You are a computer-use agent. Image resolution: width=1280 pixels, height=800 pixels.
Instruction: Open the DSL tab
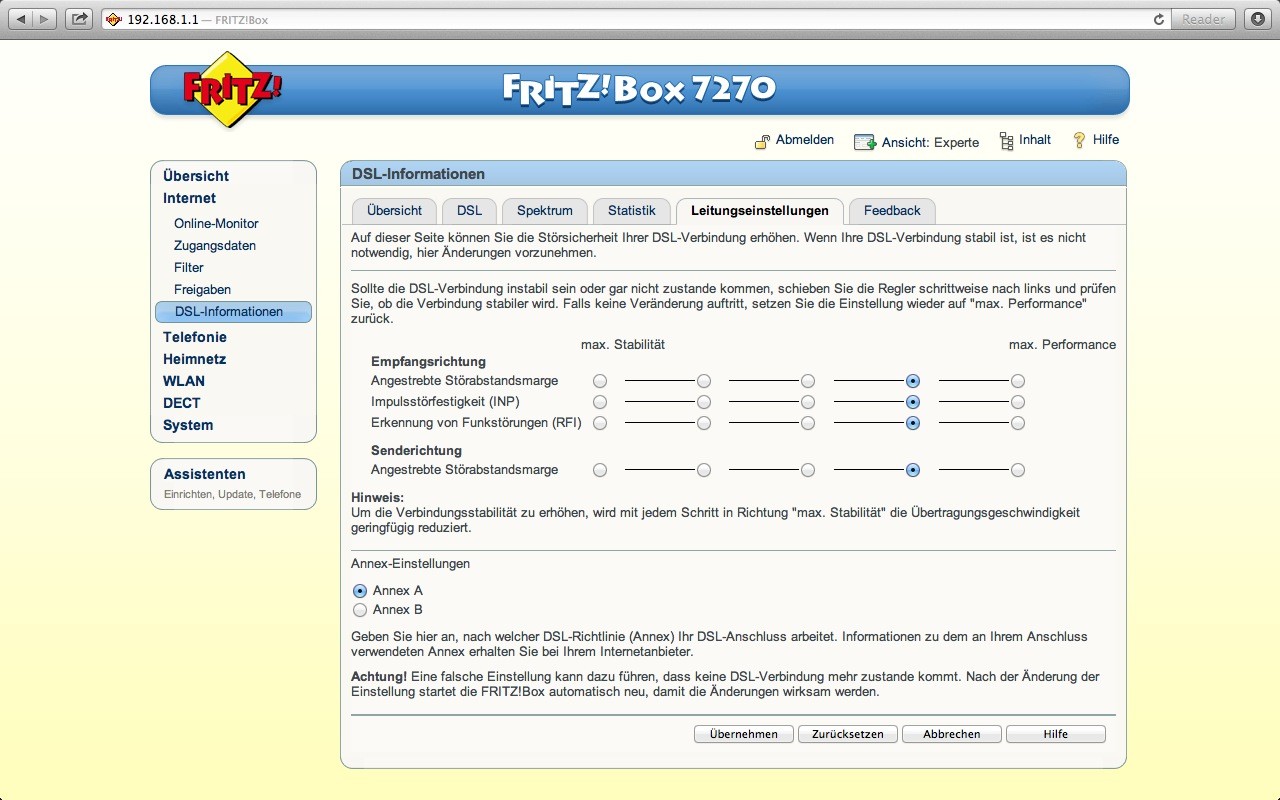[x=469, y=211]
